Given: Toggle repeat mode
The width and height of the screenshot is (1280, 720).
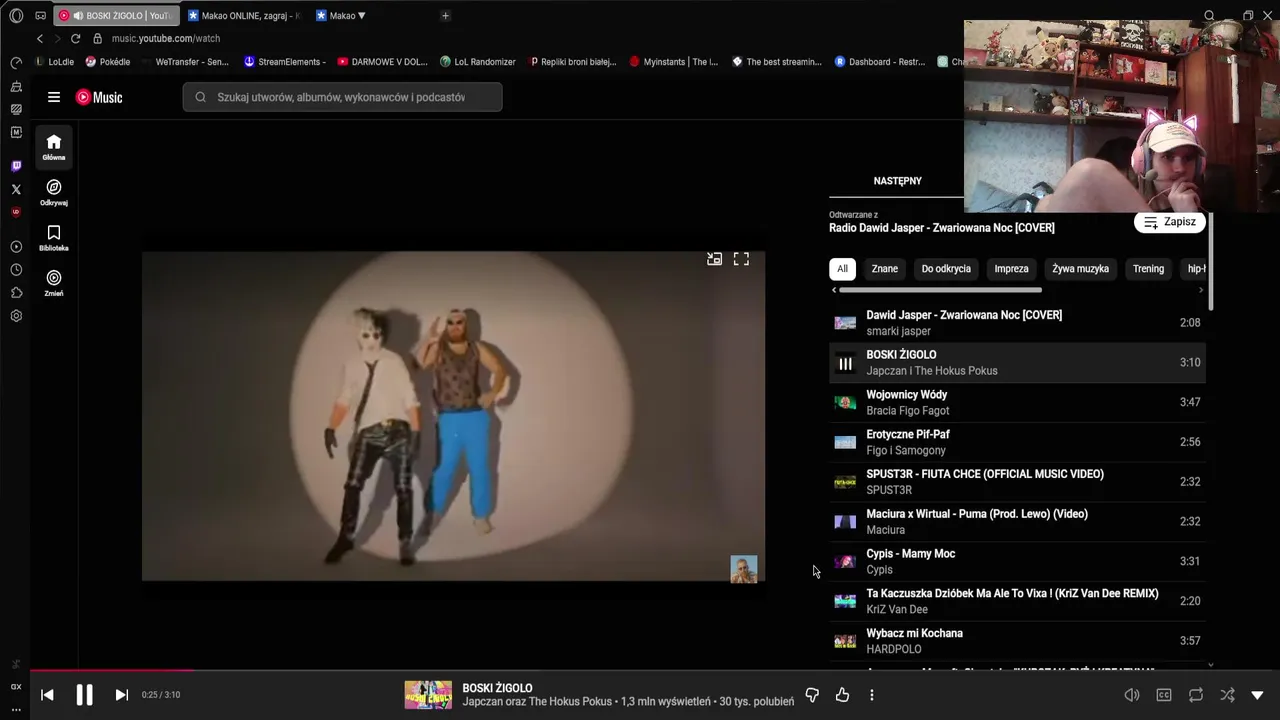Looking at the screenshot, I should click(x=1196, y=695).
